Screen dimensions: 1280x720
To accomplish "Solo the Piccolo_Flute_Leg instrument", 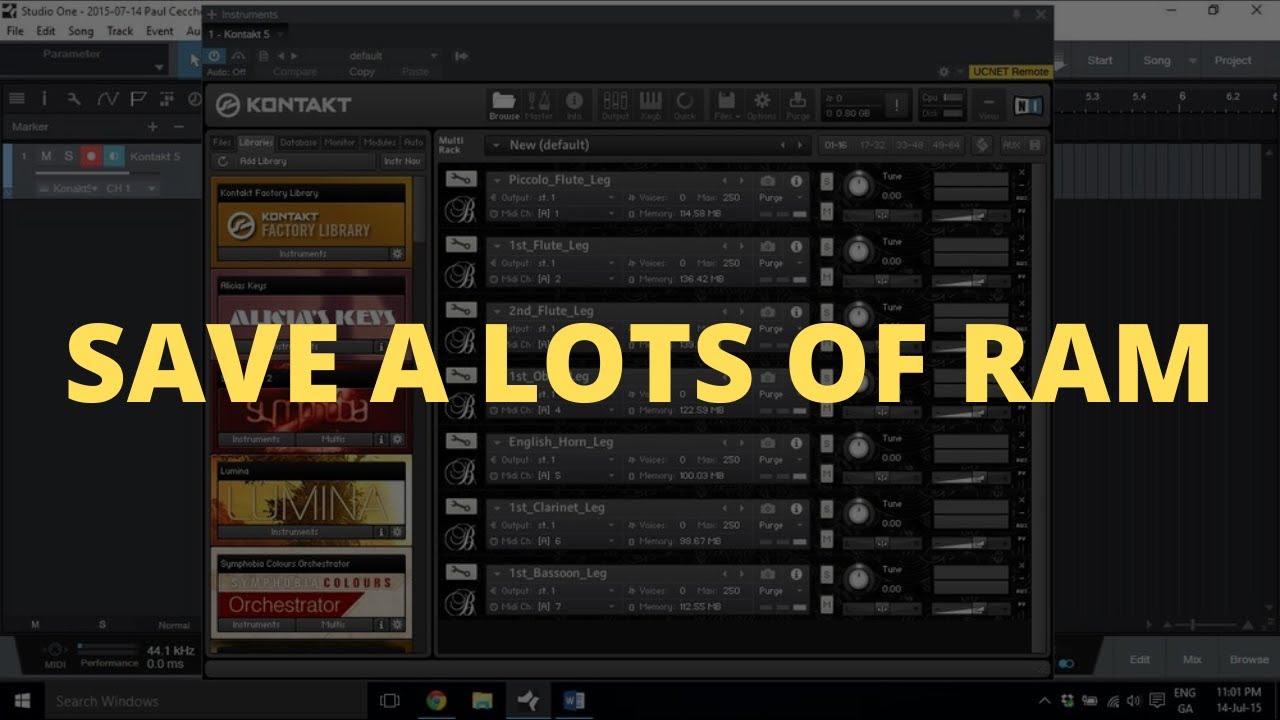I will [x=827, y=180].
